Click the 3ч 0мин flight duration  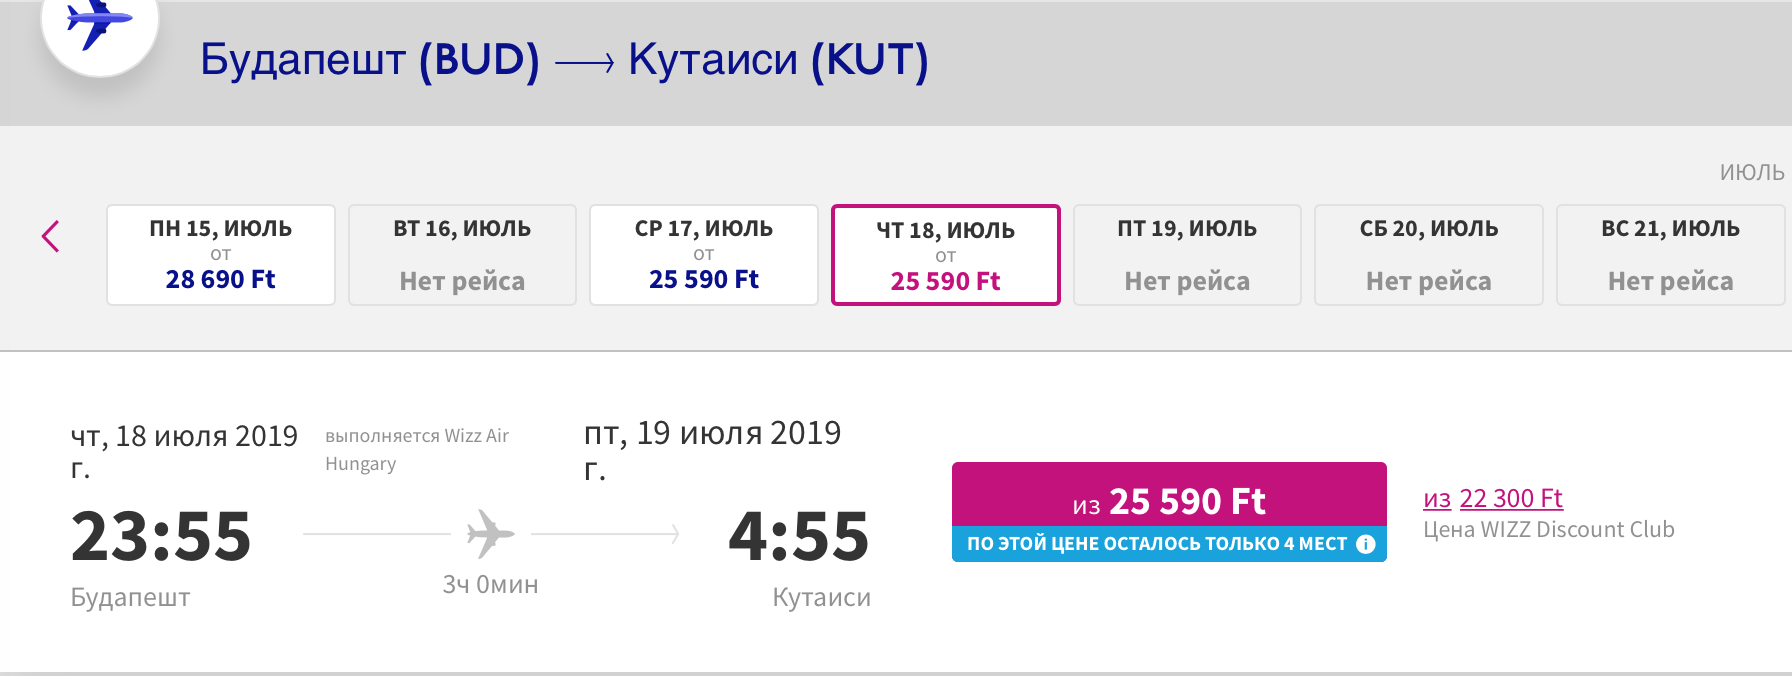click(x=490, y=584)
